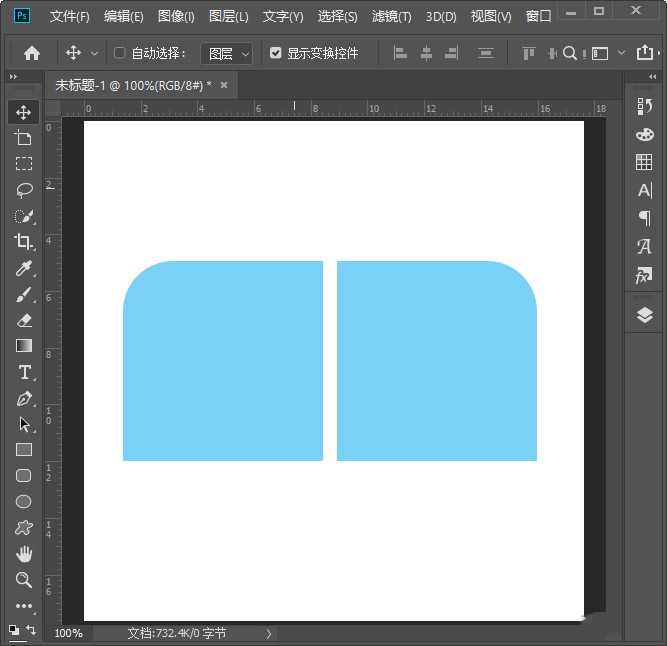Click the Home button in options bar

(32, 53)
